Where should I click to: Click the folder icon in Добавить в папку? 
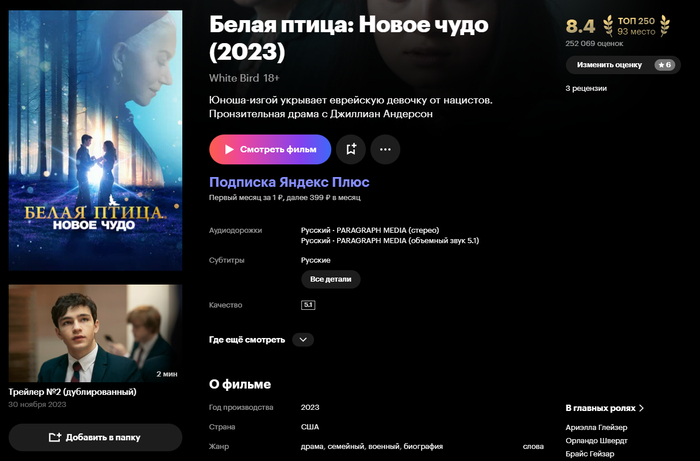pos(54,437)
